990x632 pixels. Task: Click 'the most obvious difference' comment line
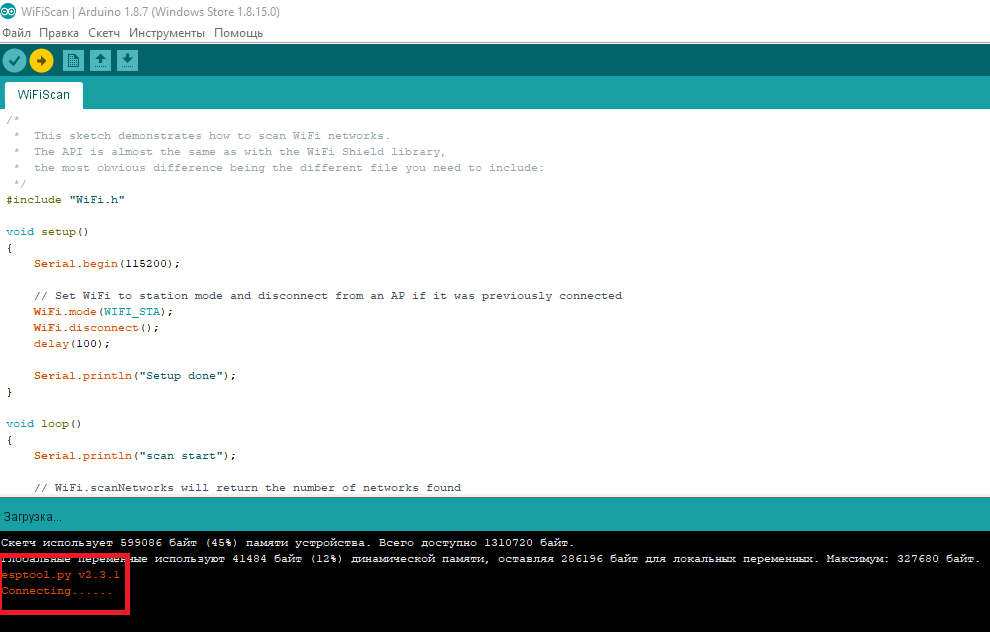[x=289, y=168]
